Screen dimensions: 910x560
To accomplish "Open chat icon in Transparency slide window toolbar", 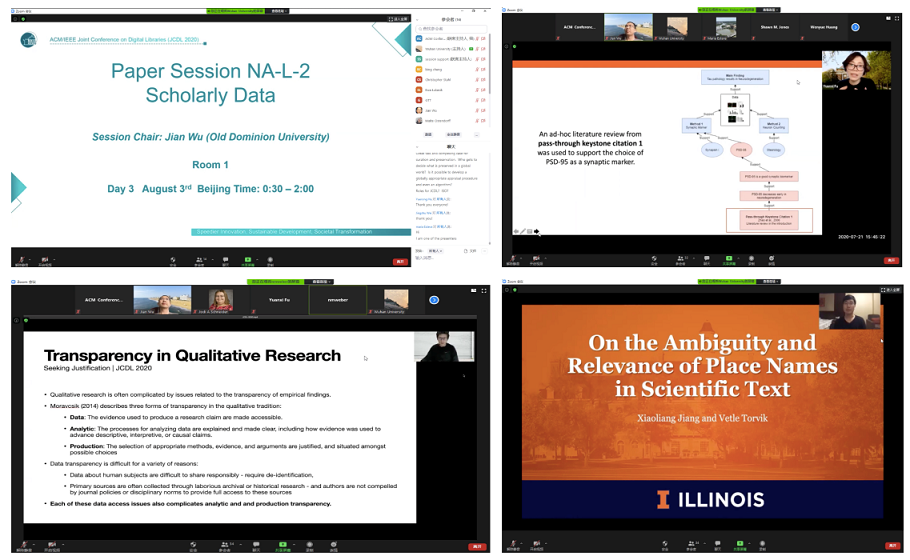I will click(256, 546).
